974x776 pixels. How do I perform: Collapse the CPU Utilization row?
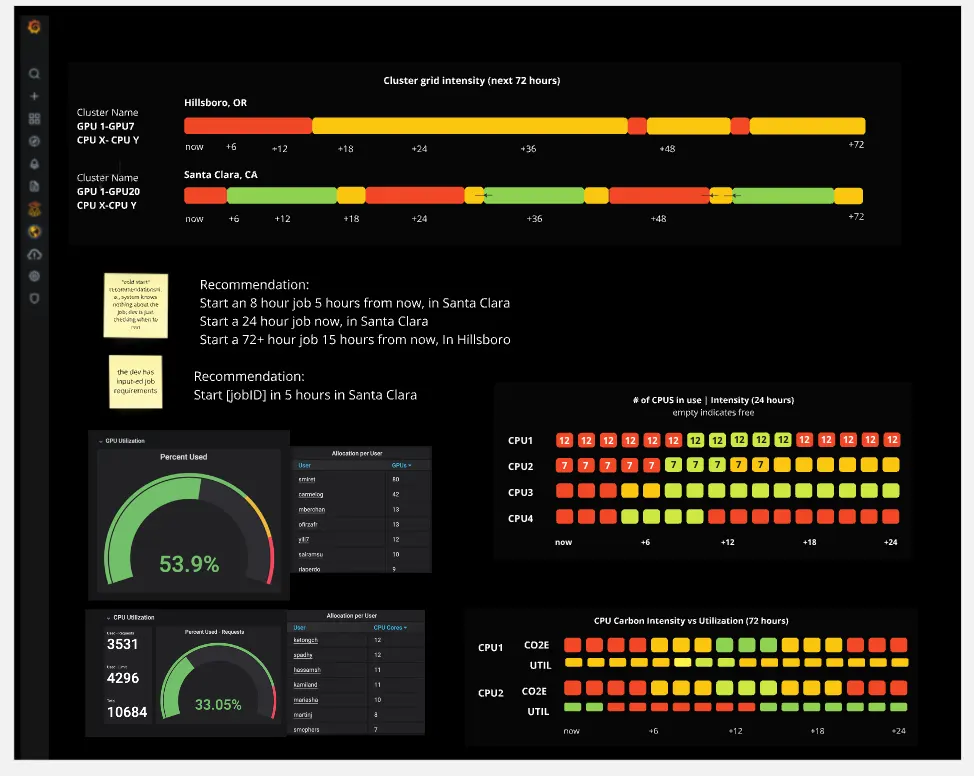click(x=130, y=618)
